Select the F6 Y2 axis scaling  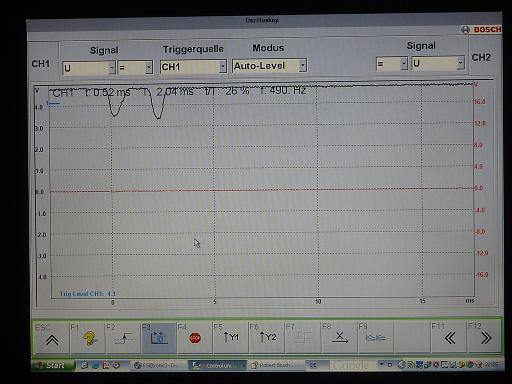pyautogui.click(x=267, y=337)
